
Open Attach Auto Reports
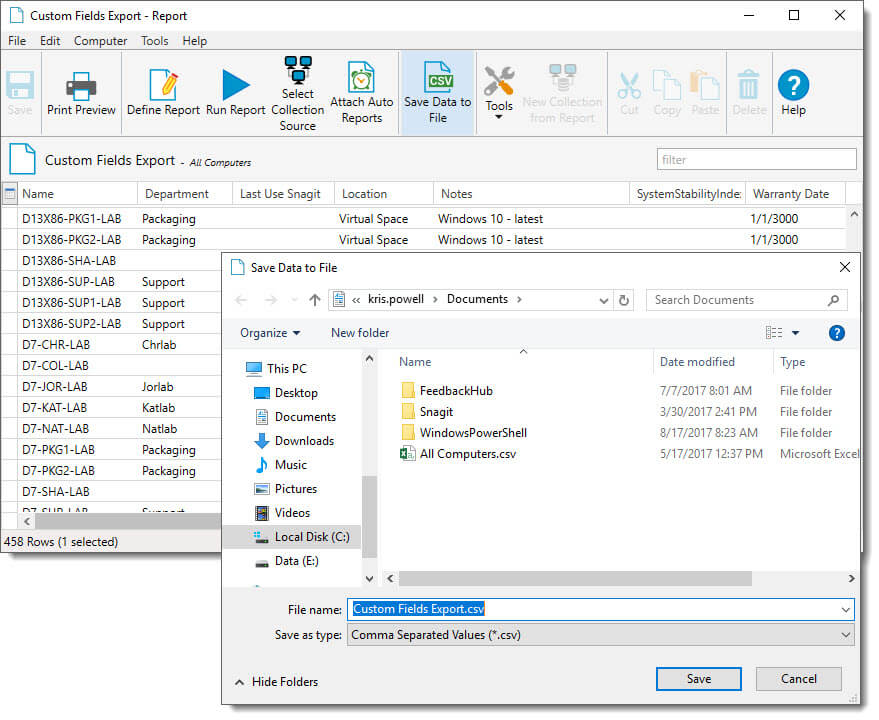point(362,93)
